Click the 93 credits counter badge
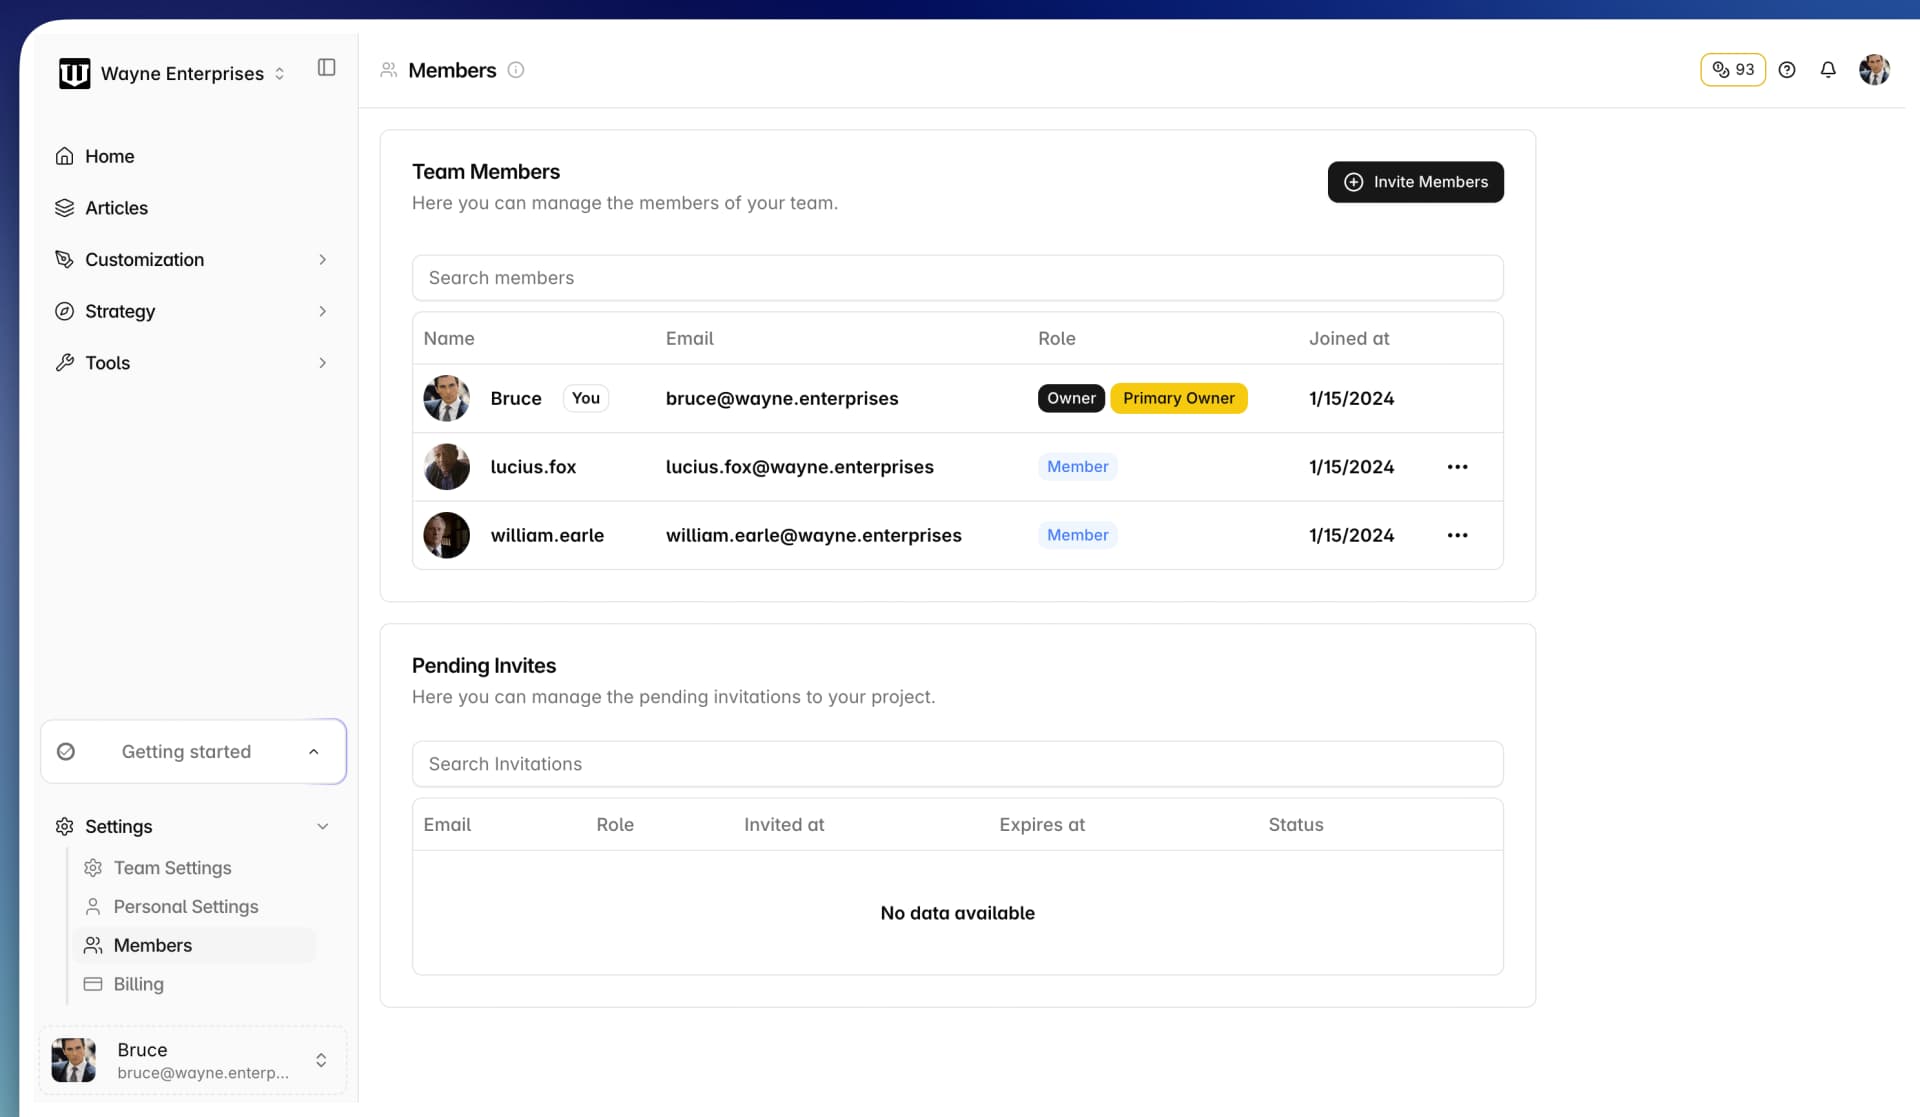 click(x=1732, y=69)
